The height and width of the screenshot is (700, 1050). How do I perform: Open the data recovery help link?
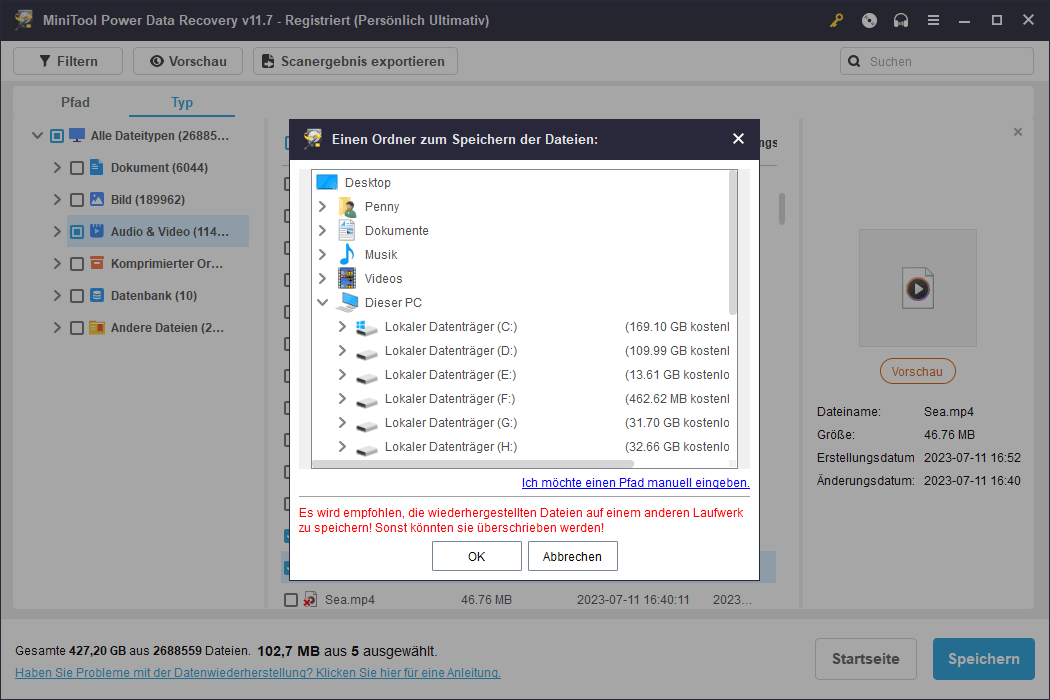point(258,673)
